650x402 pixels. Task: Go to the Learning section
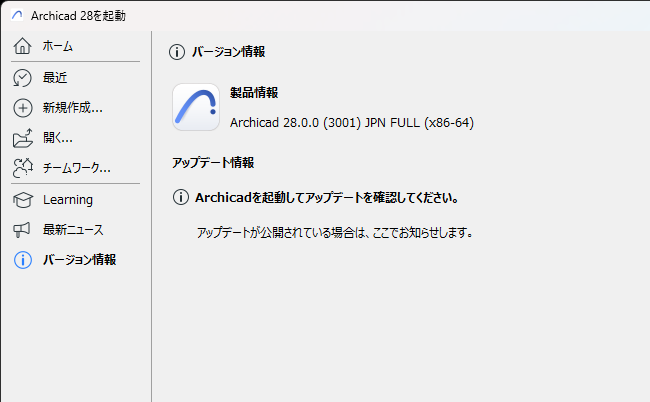[68, 199]
